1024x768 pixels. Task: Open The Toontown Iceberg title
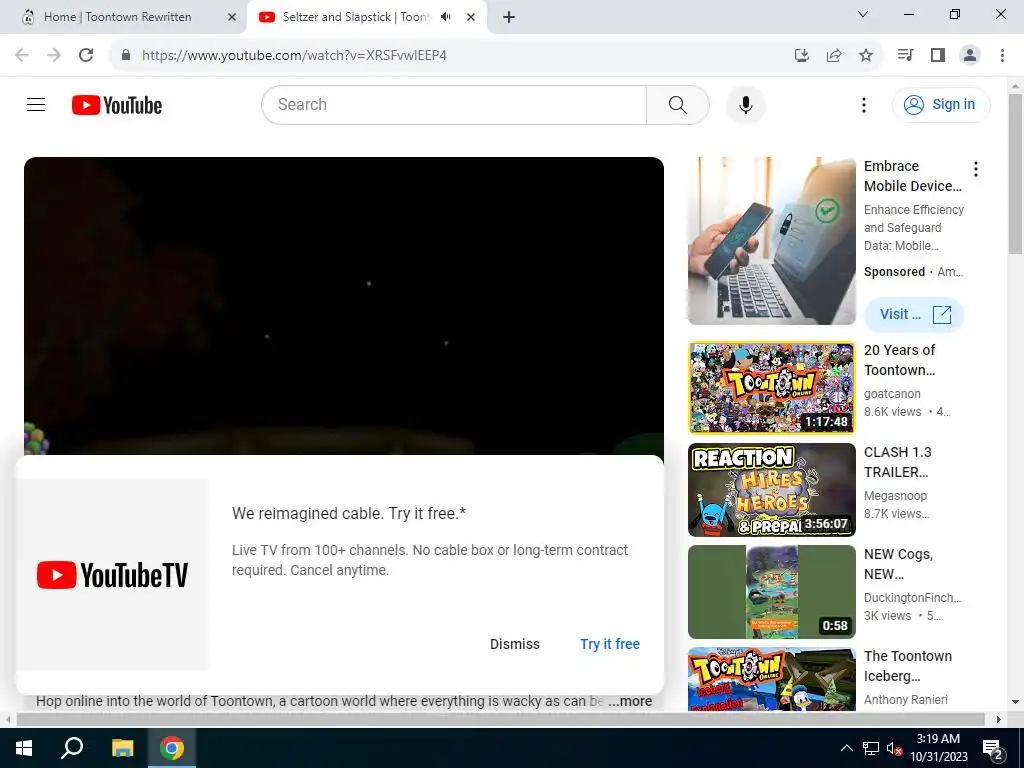[908, 665]
